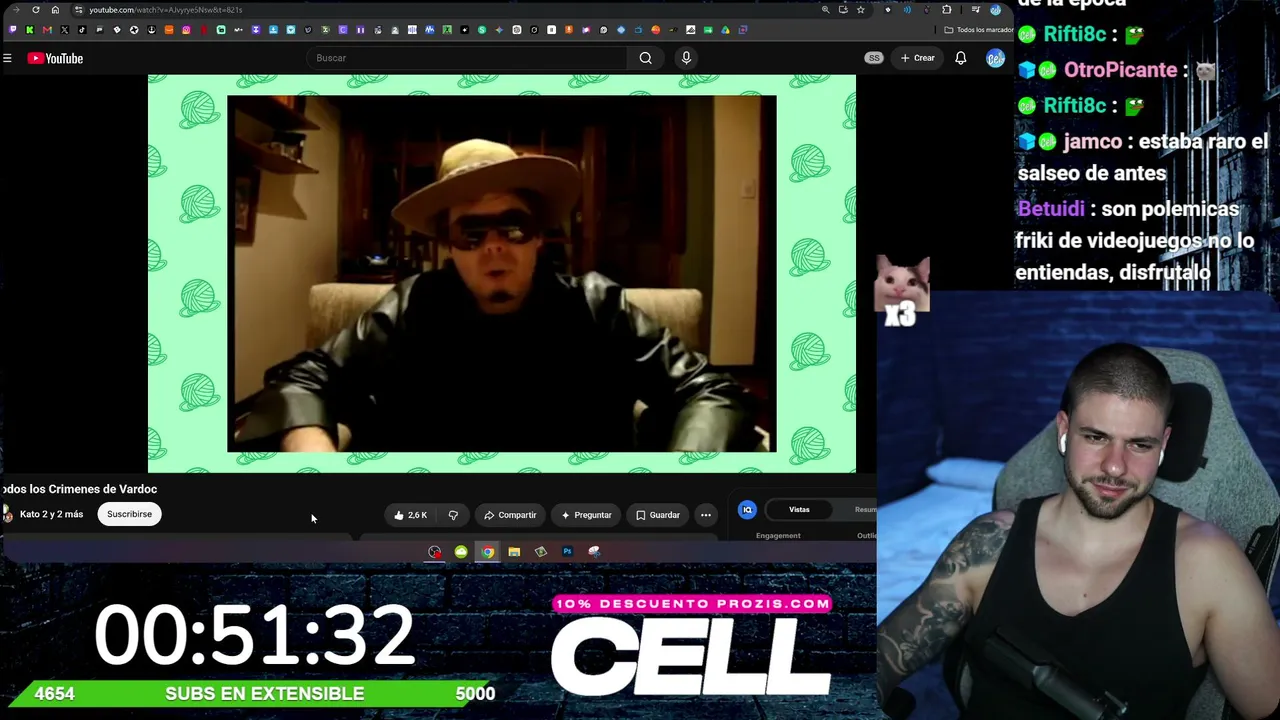1280x720 pixels.
Task: Open Photoshop in the taskbar
Action: pyautogui.click(x=567, y=552)
